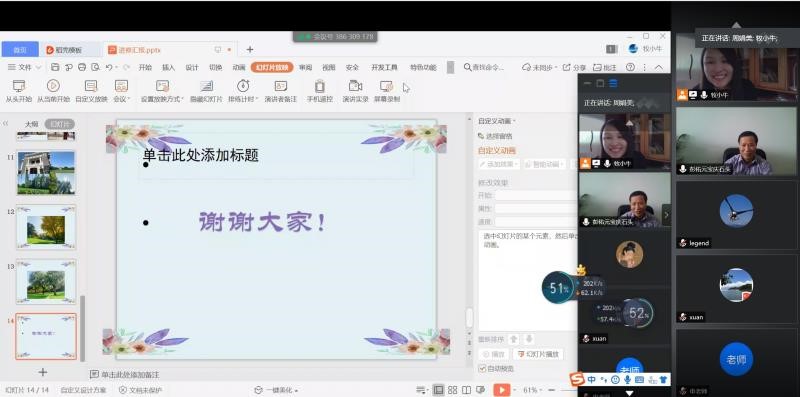800x397 pixels.
Task: Click the 幻灯片播放 button in animation pane
Action: pos(538,354)
